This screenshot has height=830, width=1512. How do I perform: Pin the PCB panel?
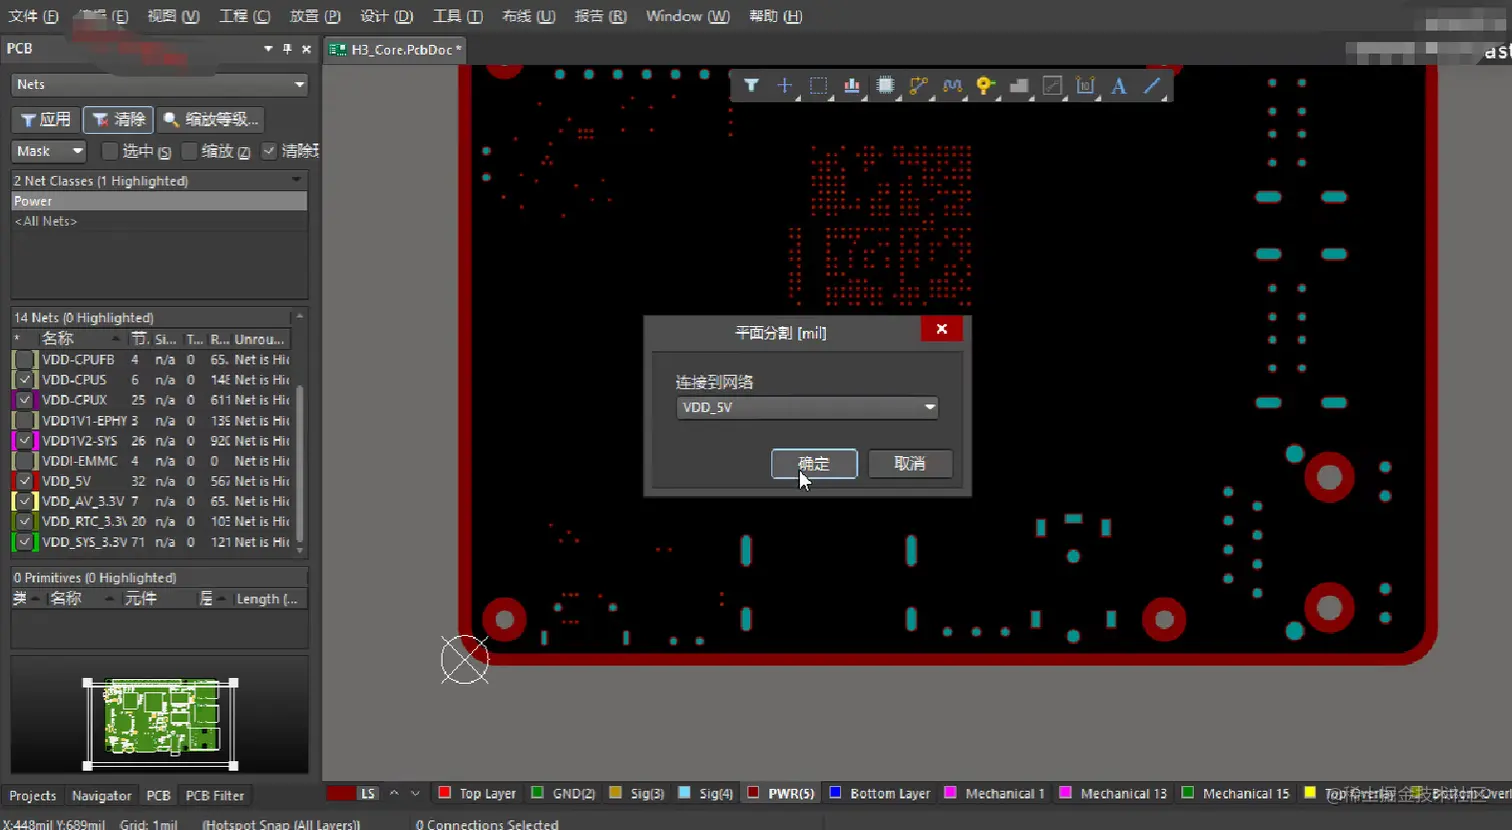click(287, 49)
